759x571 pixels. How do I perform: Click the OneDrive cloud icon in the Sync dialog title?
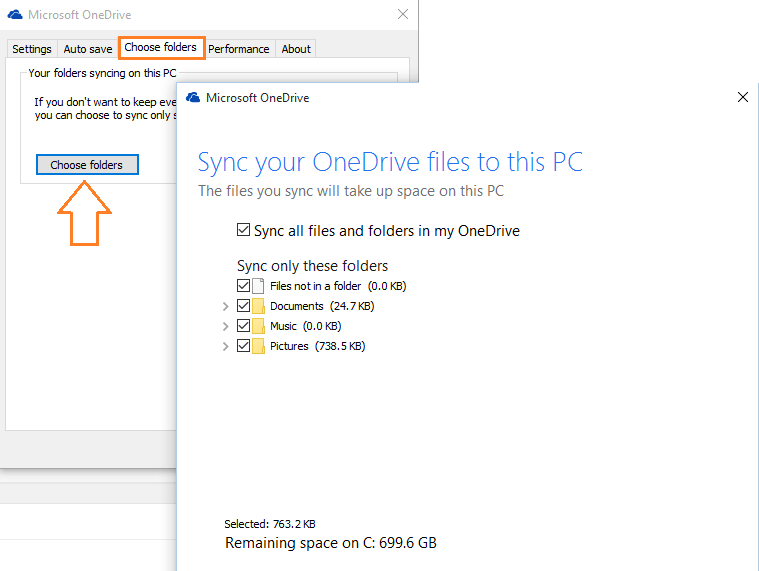tap(193, 98)
